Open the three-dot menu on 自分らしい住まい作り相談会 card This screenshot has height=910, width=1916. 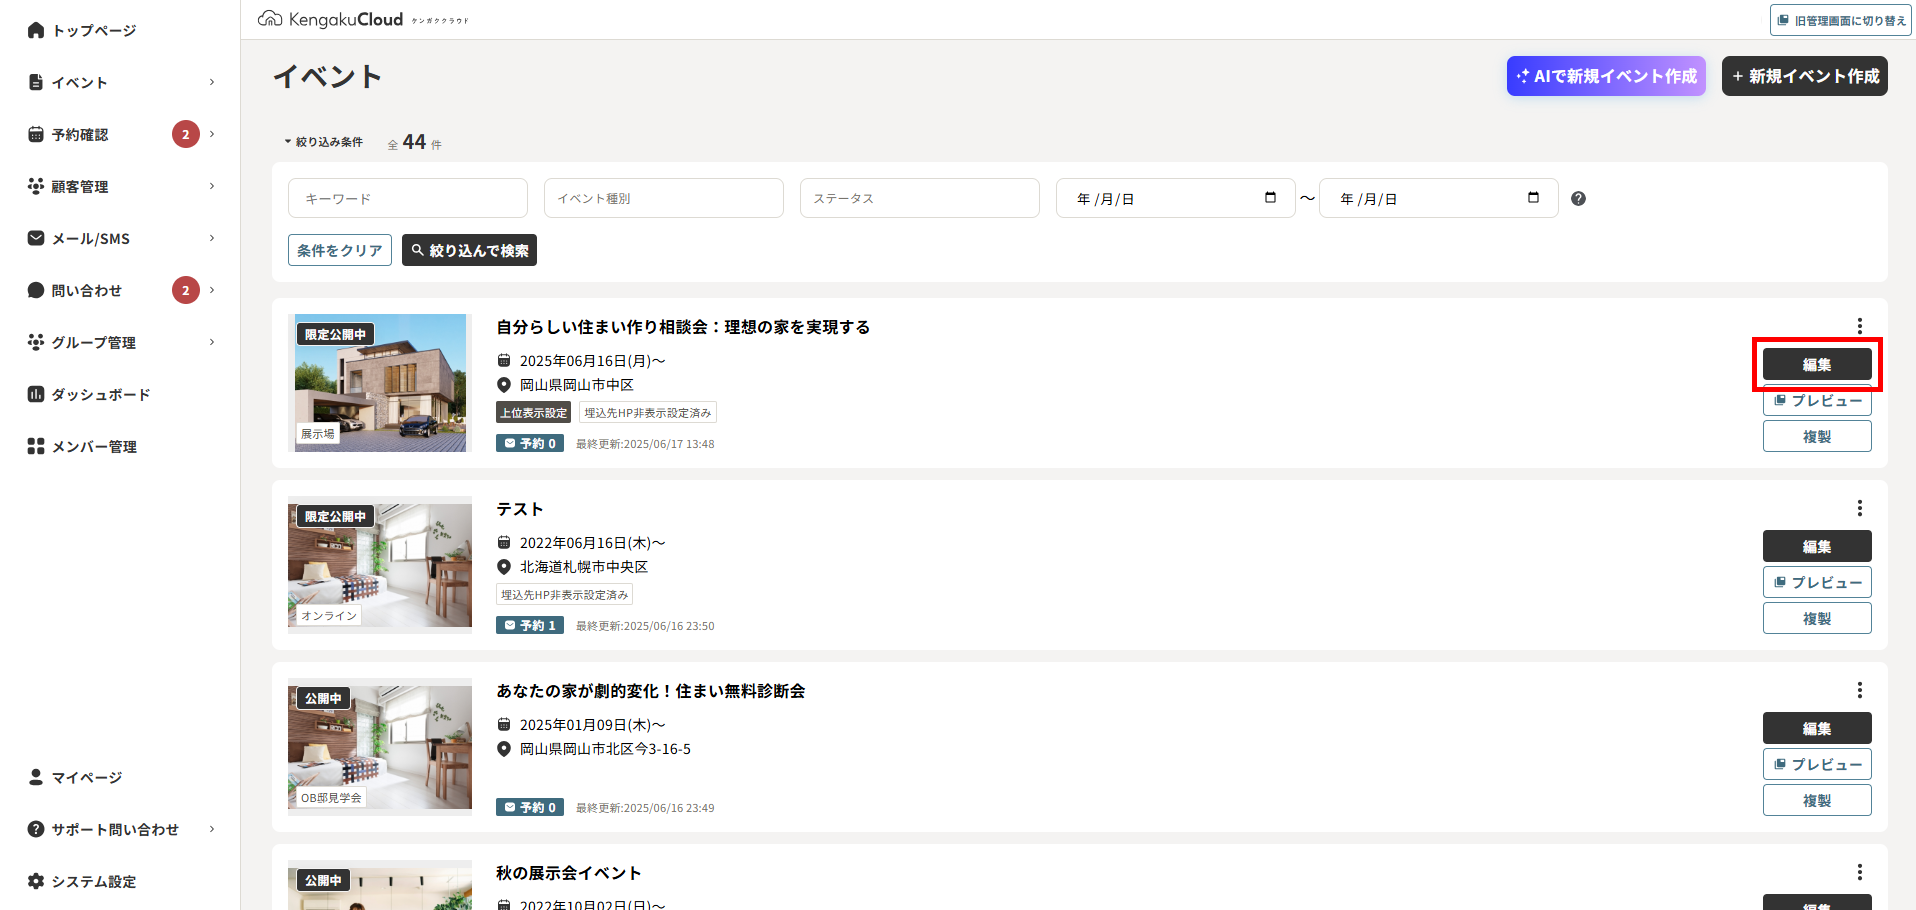click(x=1859, y=325)
